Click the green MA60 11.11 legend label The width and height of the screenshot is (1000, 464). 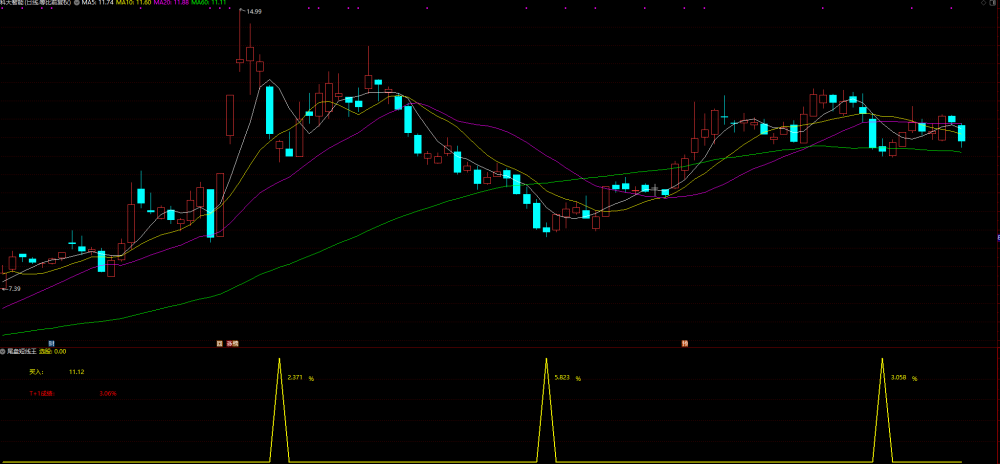209,3
